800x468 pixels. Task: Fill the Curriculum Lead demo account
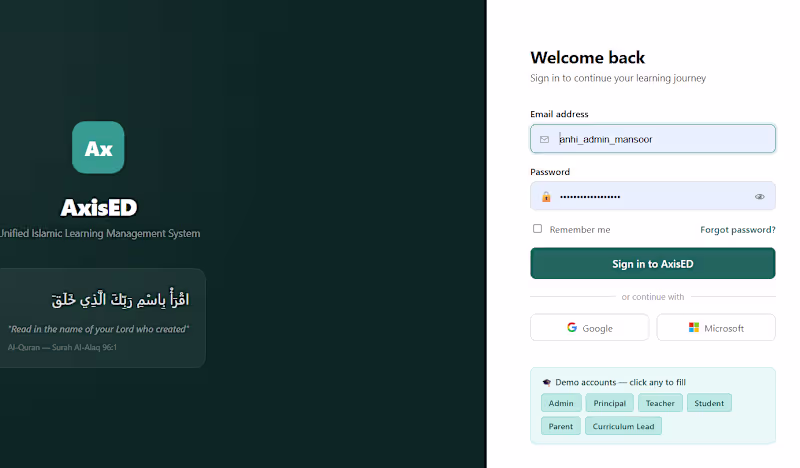(623, 426)
